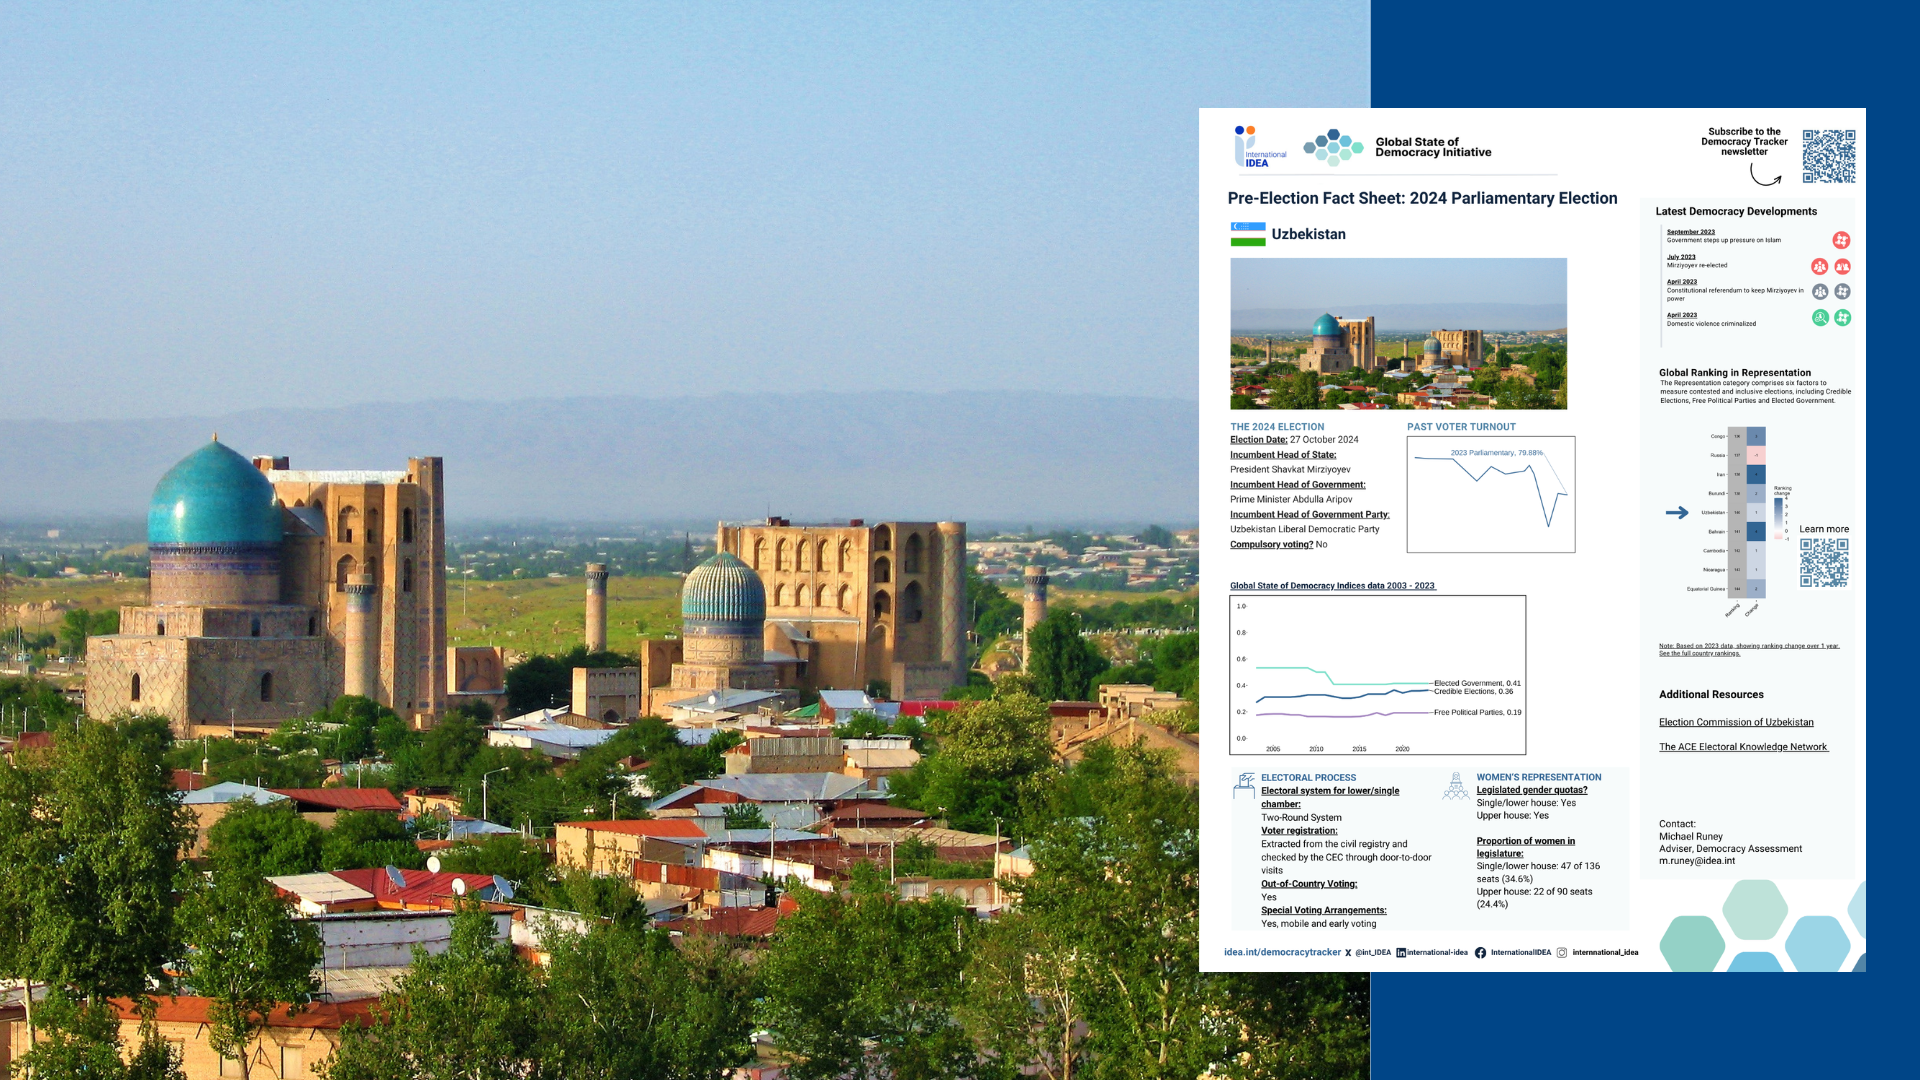The image size is (1920, 1080).
Task: Click 'THE 2024 ELECTION' section heading
Action: (x=1277, y=427)
